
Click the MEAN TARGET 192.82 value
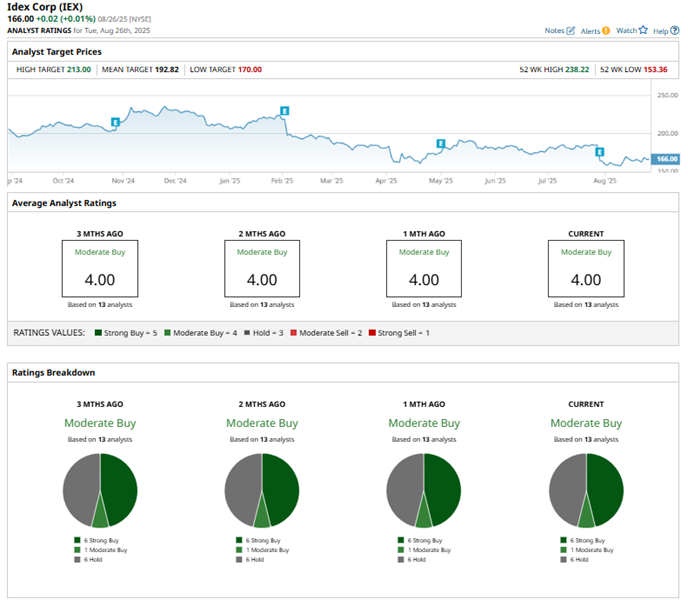tap(167, 69)
